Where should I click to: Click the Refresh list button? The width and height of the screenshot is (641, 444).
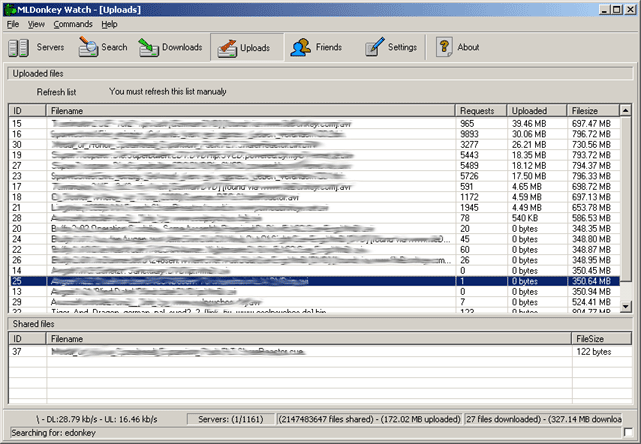pyautogui.click(x=57, y=92)
